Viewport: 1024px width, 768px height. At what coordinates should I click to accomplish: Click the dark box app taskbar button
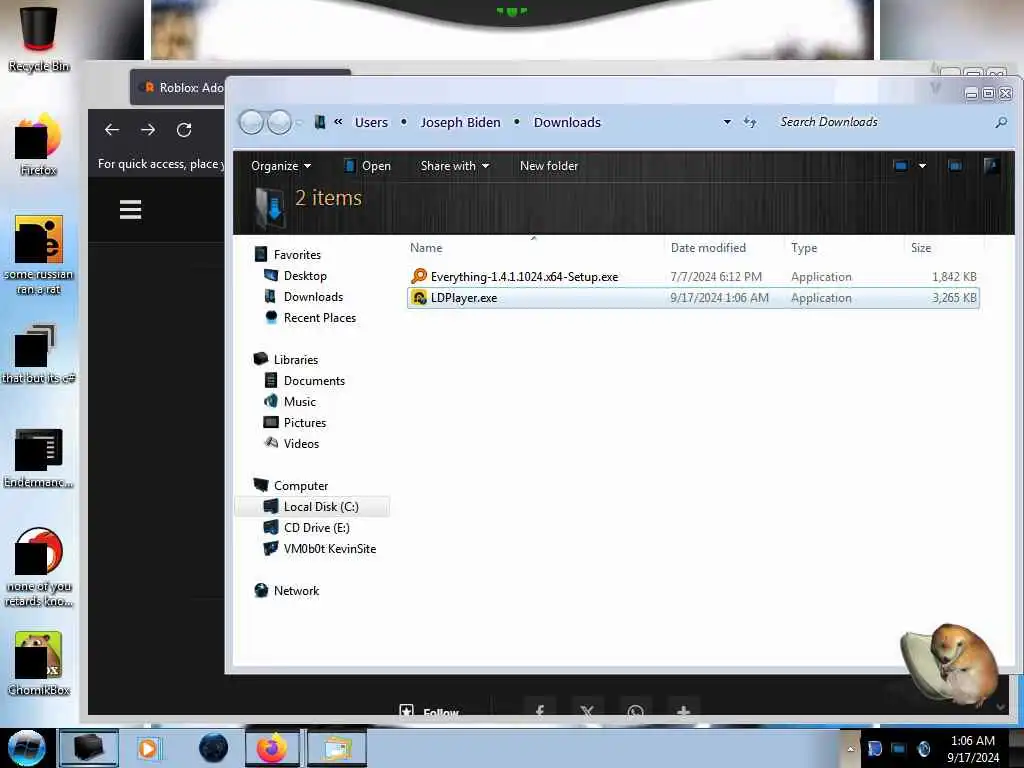[x=89, y=748]
